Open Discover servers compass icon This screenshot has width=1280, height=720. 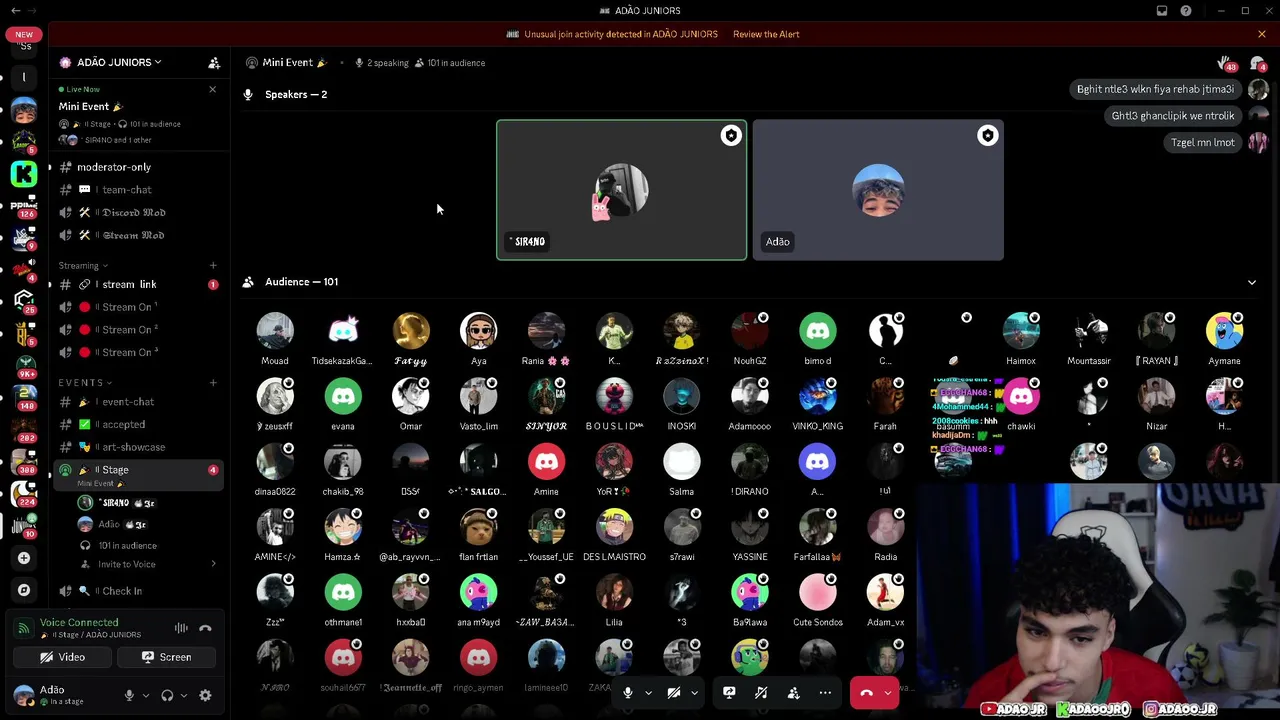point(24,590)
